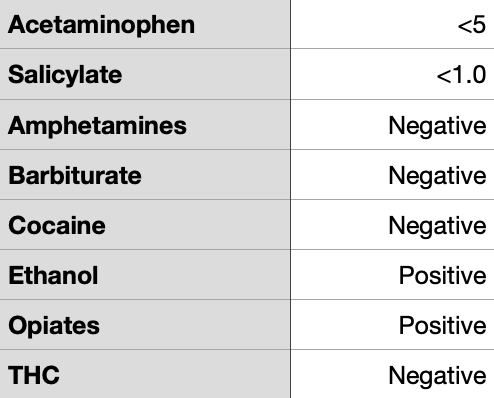Image resolution: width=494 pixels, height=398 pixels.
Task: Click empty gray area in Ethanol row
Action: pos(193,275)
